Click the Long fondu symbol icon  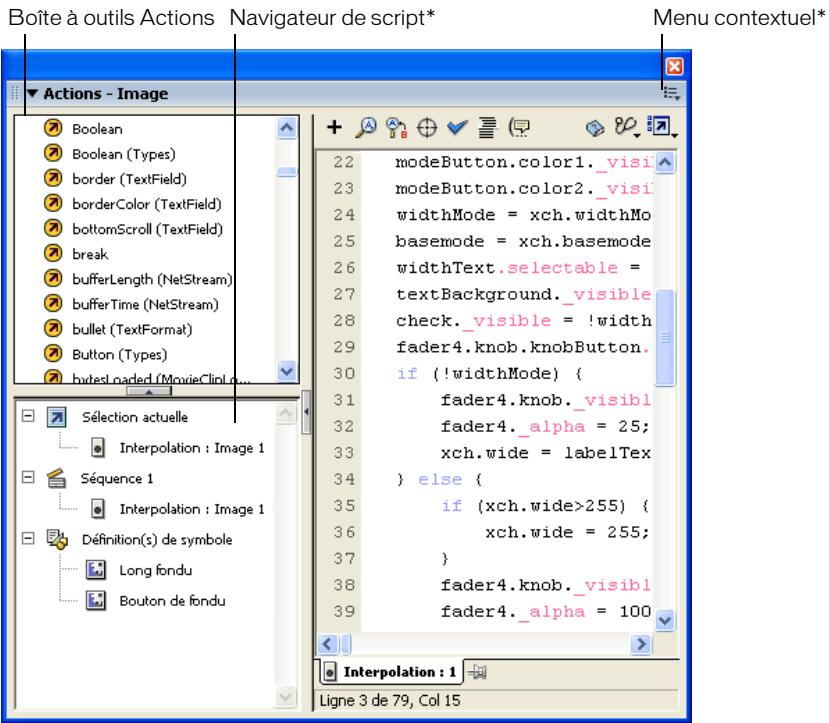pos(96,570)
